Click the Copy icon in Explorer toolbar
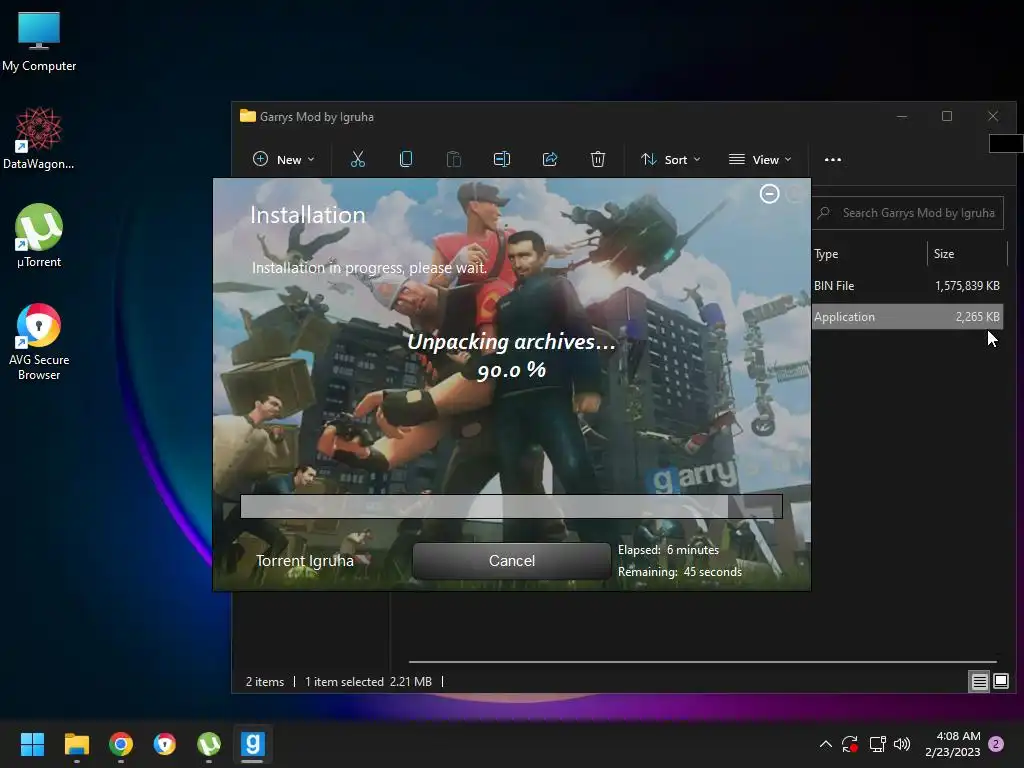Screen dimensions: 1024x768 tap(406, 159)
